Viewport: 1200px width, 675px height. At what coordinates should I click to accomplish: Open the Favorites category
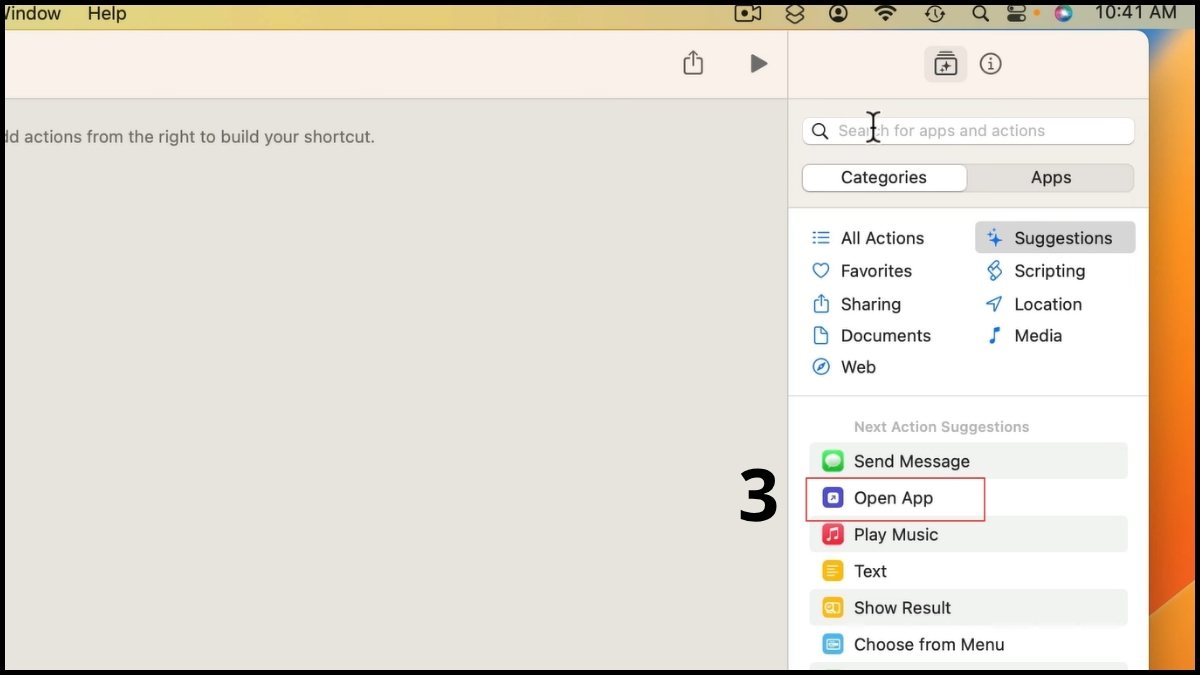(x=862, y=271)
